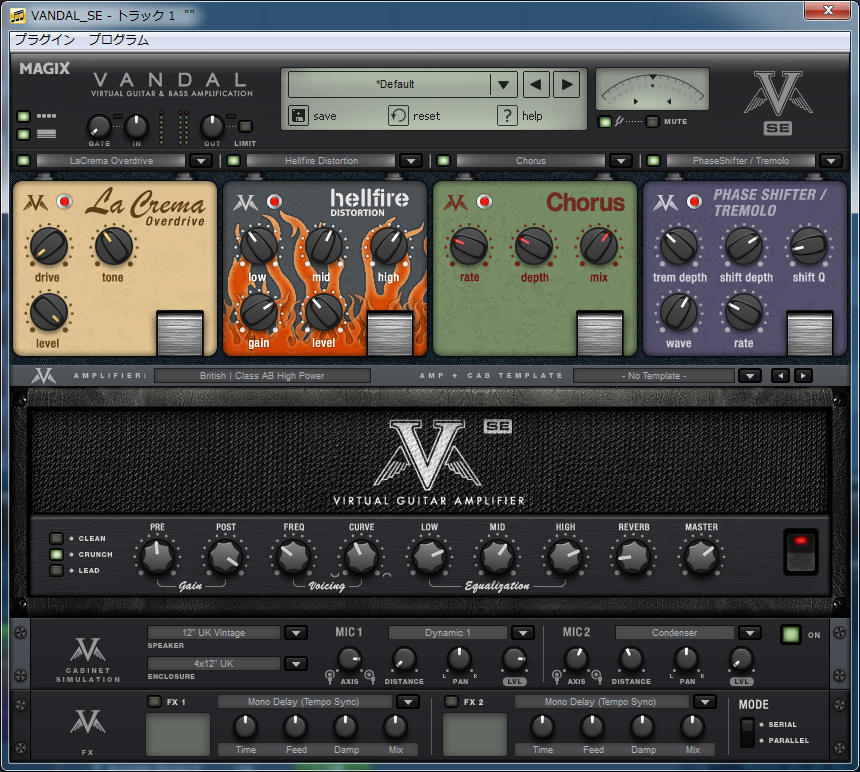Click the reset label
The image size is (860, 772).
(426, 116)
